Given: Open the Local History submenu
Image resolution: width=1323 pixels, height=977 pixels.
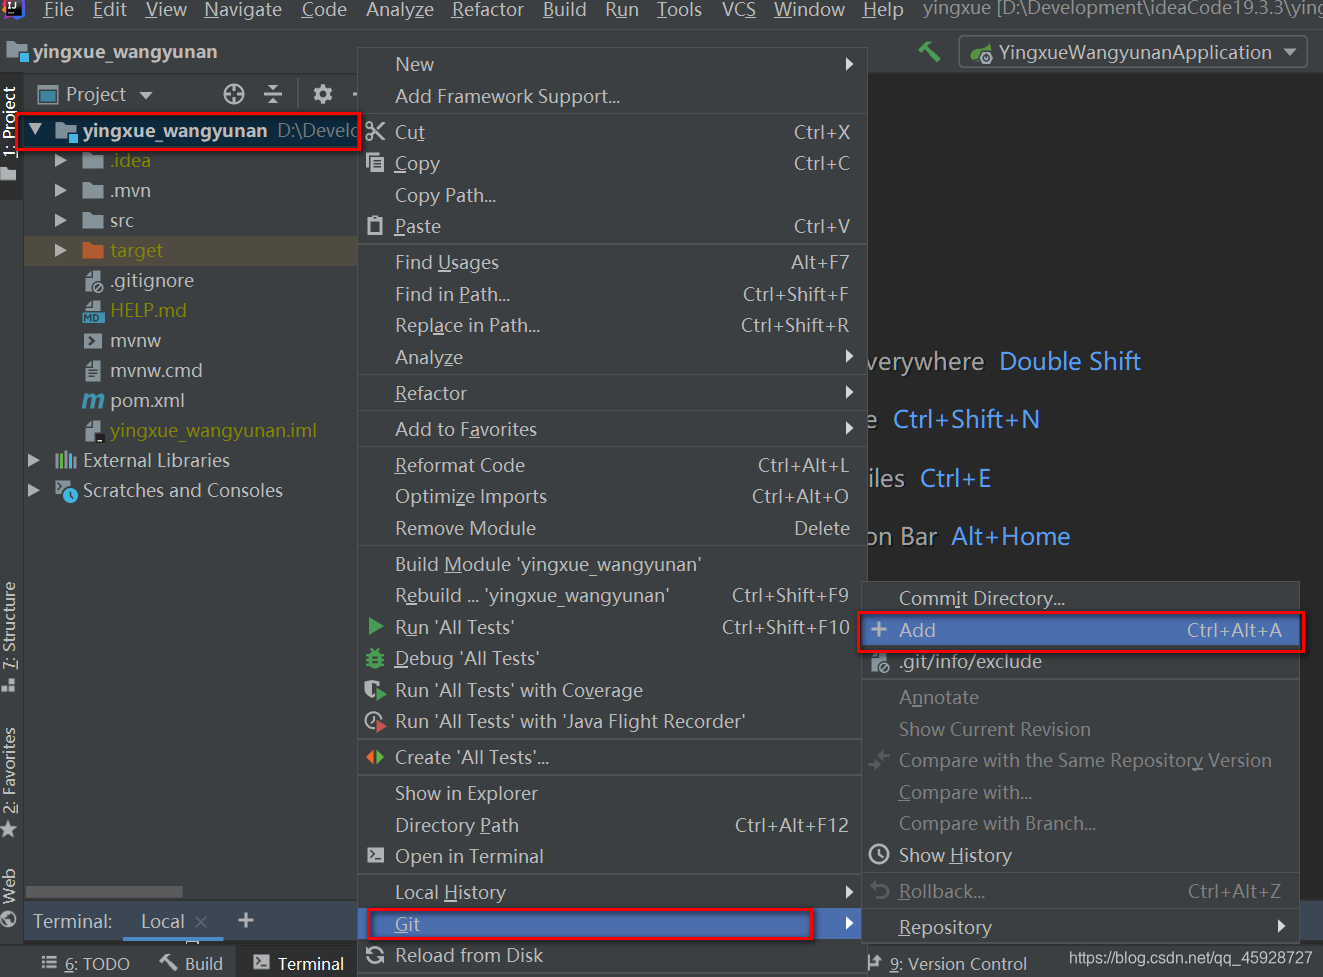Looking at the screenshot, I should coord(612,892).
